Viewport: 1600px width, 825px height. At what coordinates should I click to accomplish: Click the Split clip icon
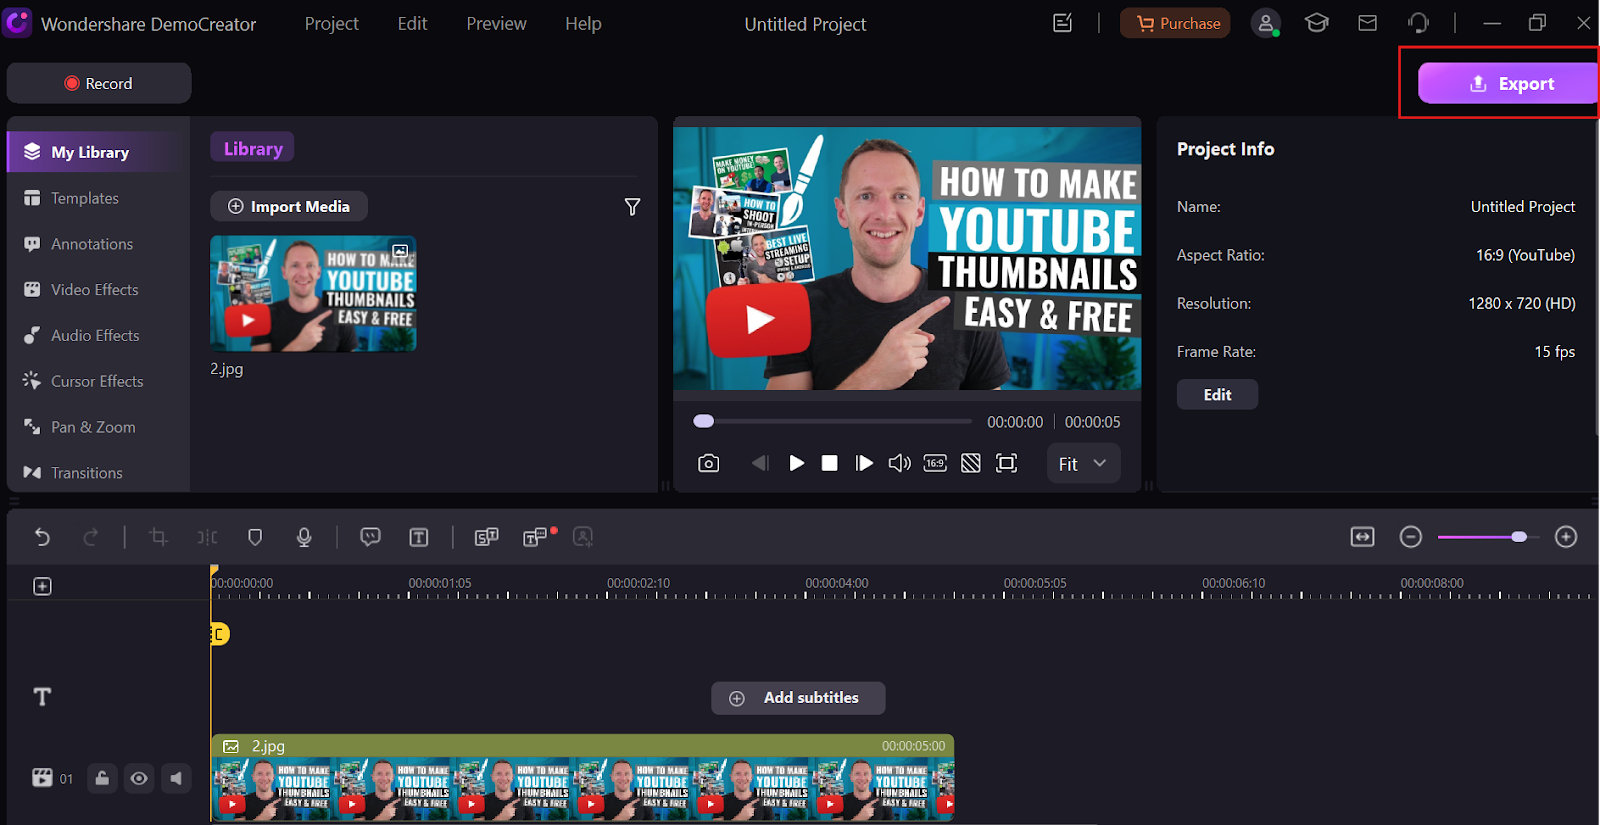207,537
